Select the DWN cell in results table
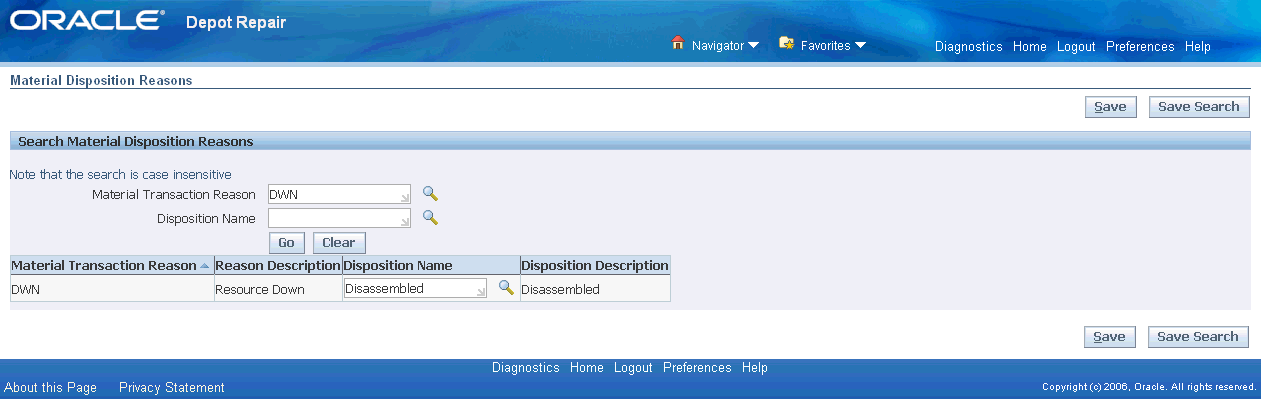 (111, 289)
